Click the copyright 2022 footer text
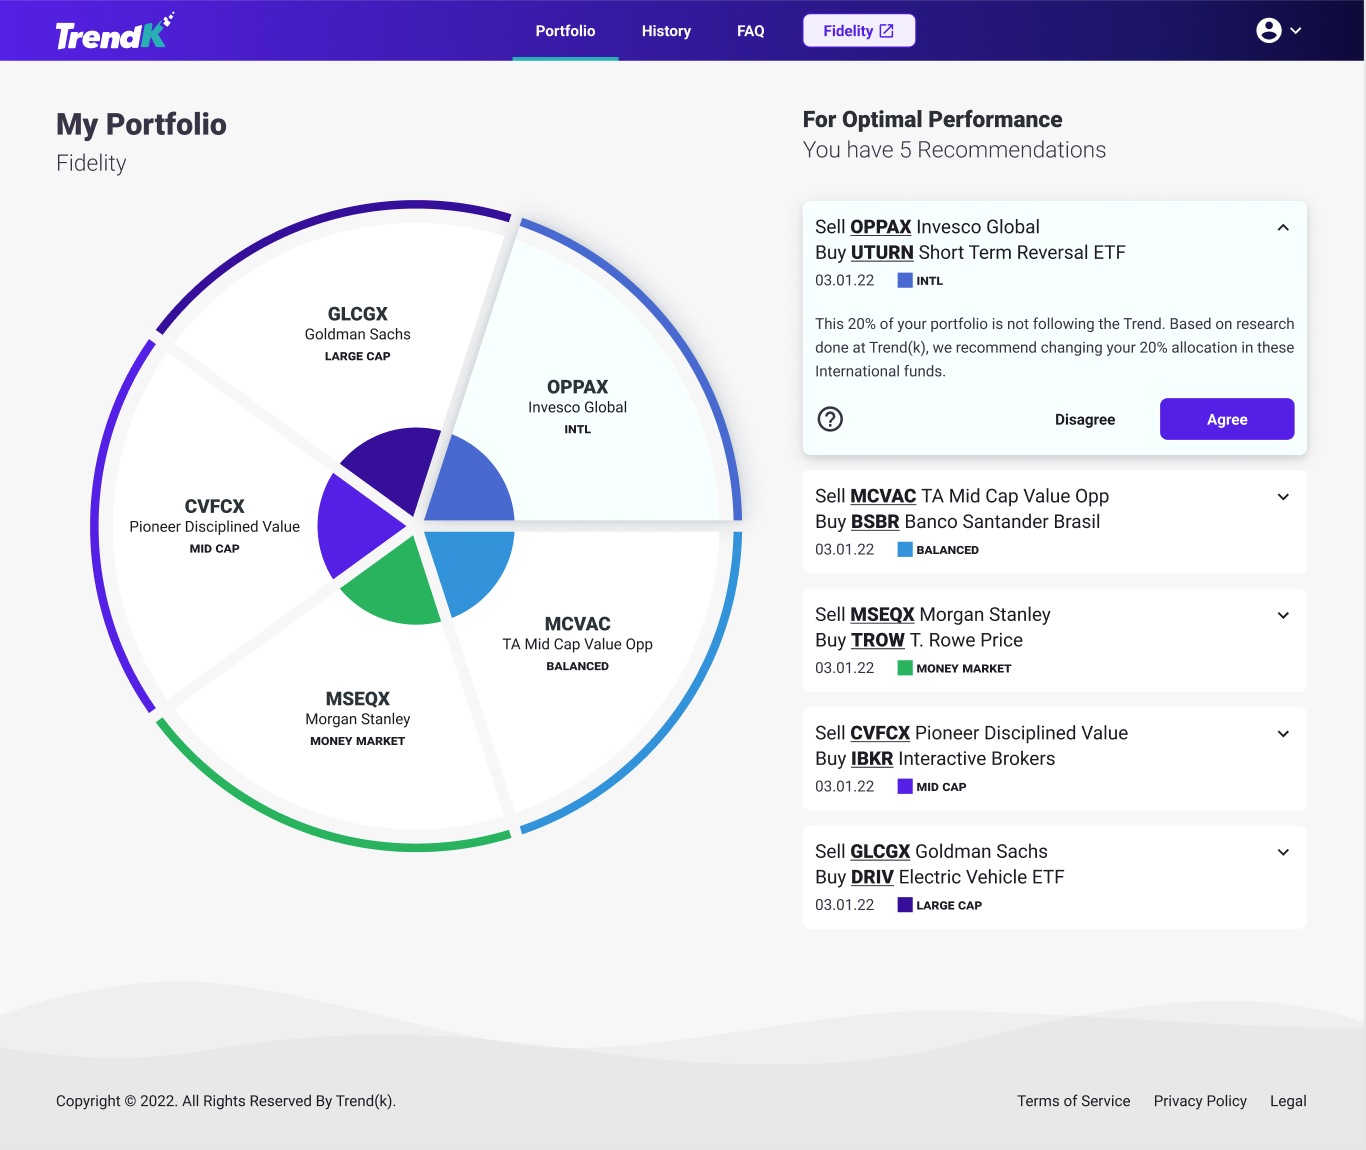 pos(226,1101)
